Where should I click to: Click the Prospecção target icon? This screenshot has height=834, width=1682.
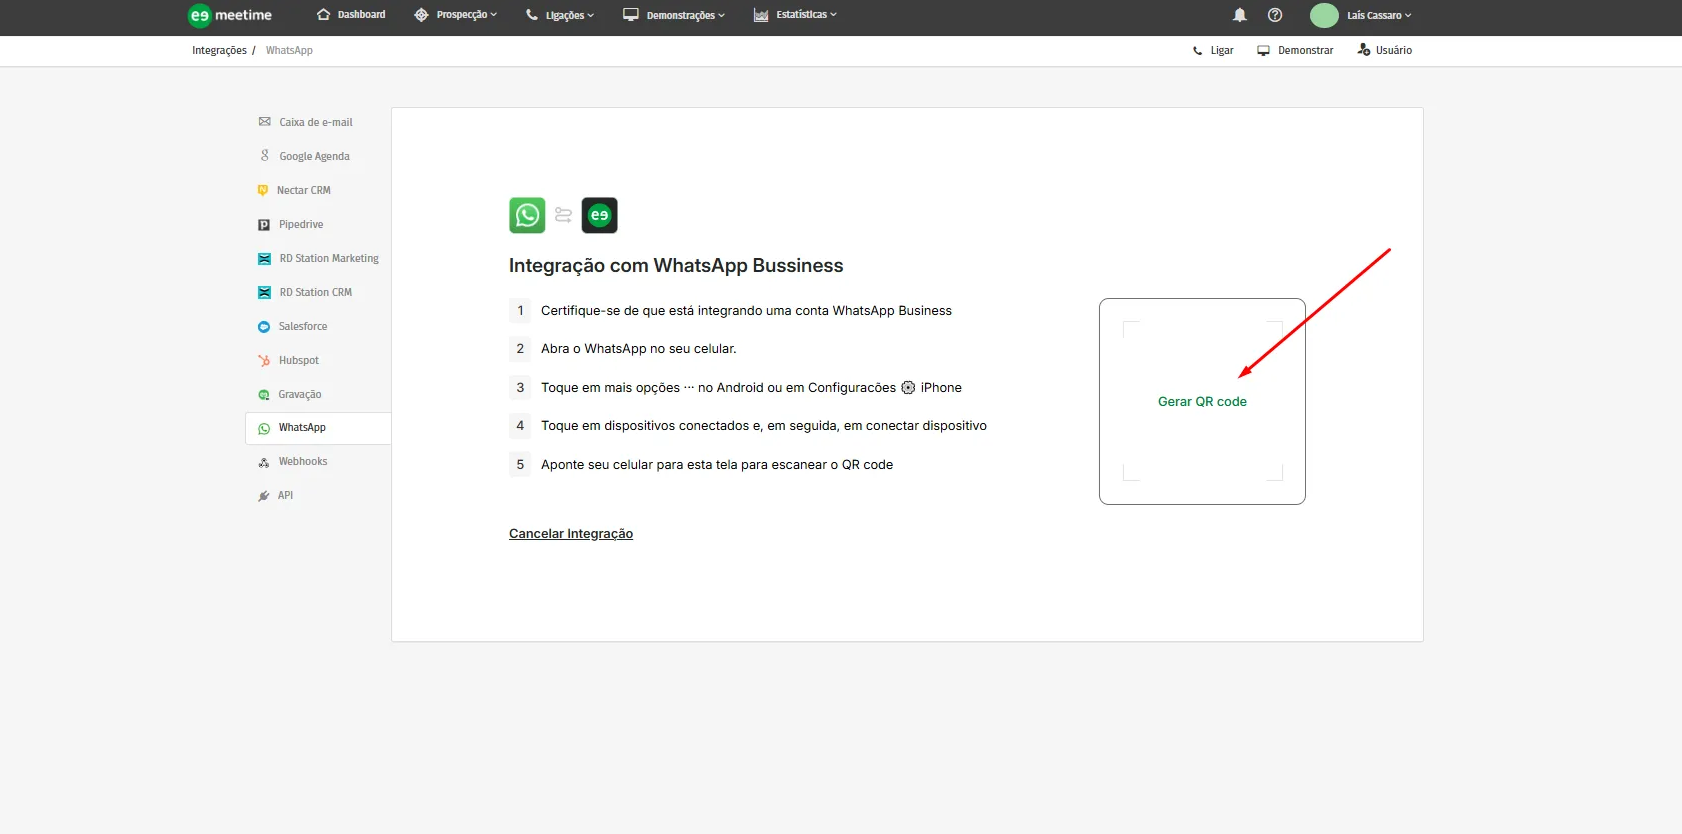(x=421, y=15)
